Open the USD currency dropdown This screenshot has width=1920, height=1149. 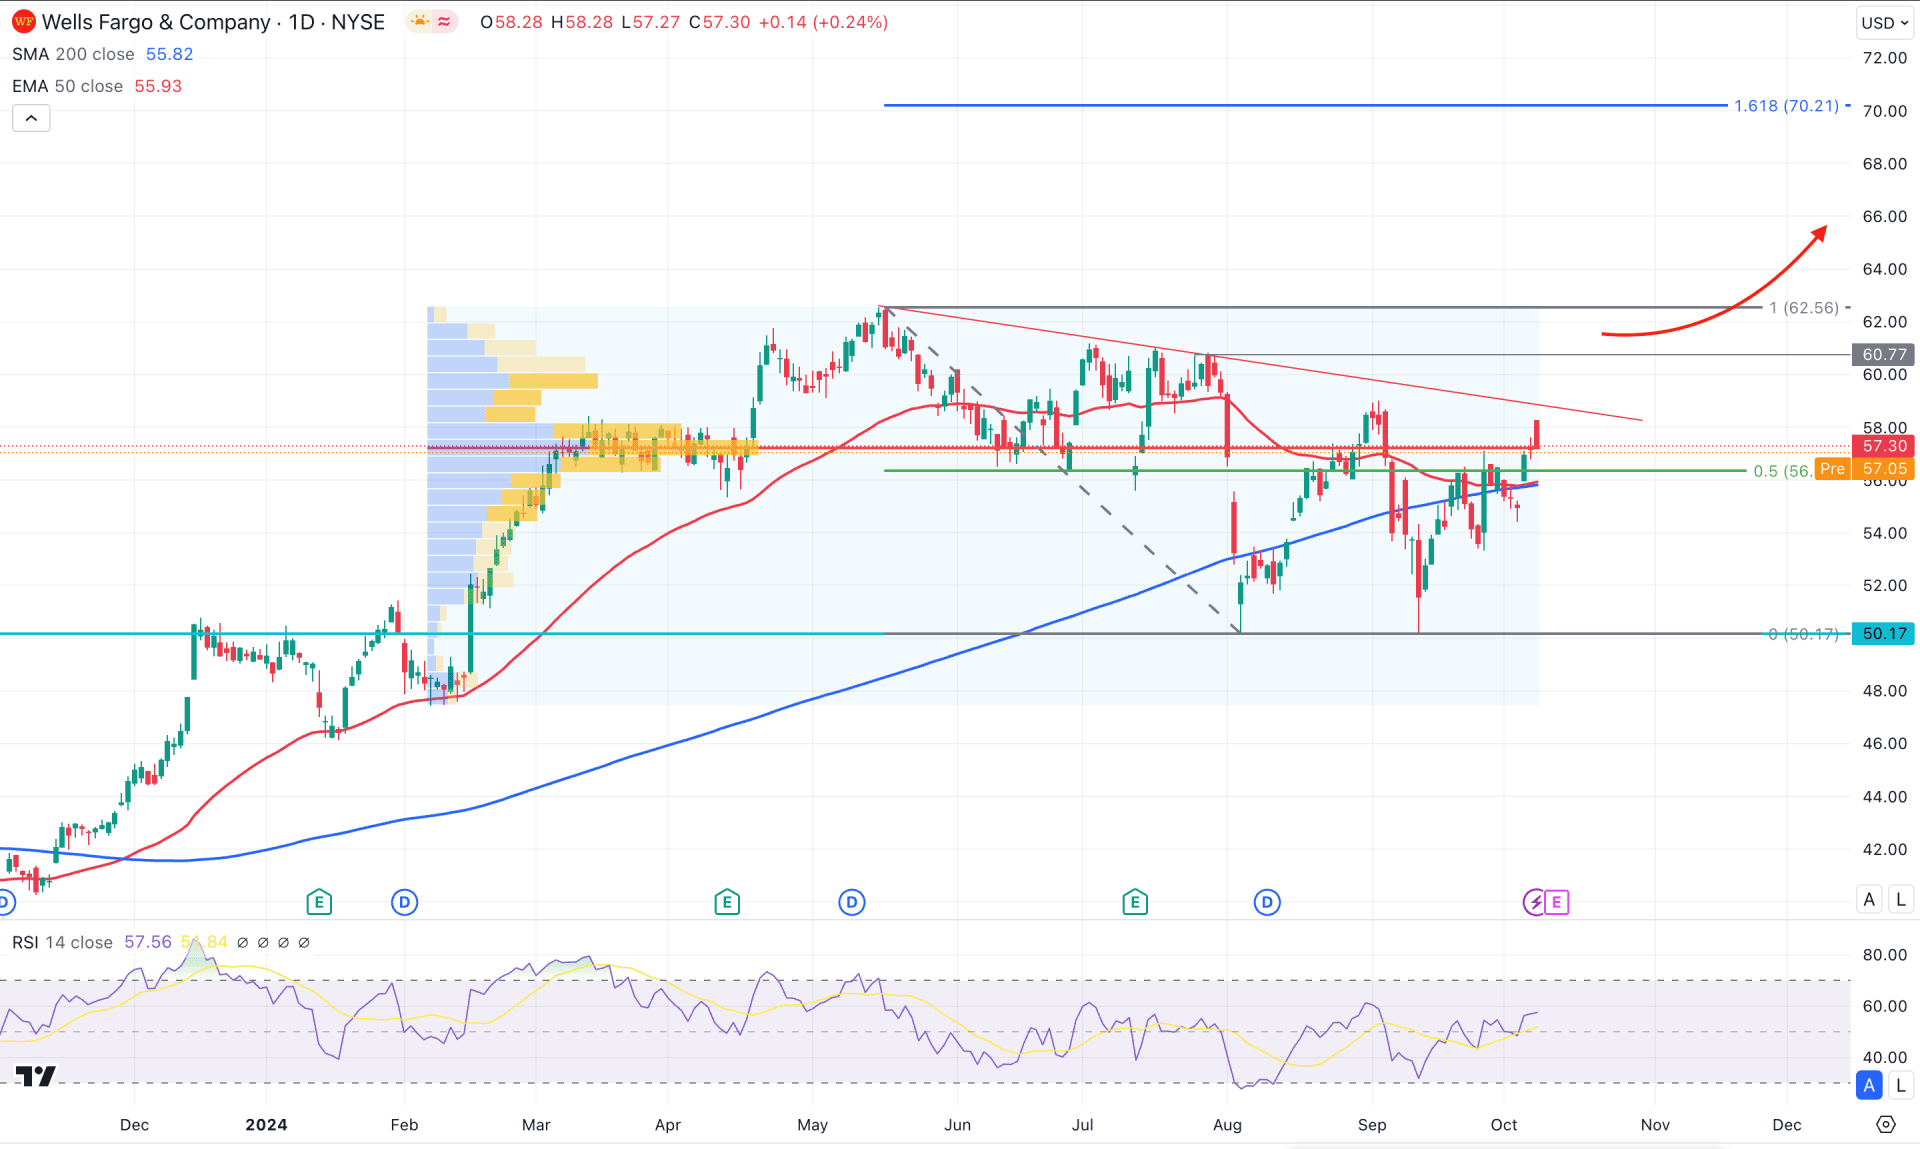(1885, 22)
